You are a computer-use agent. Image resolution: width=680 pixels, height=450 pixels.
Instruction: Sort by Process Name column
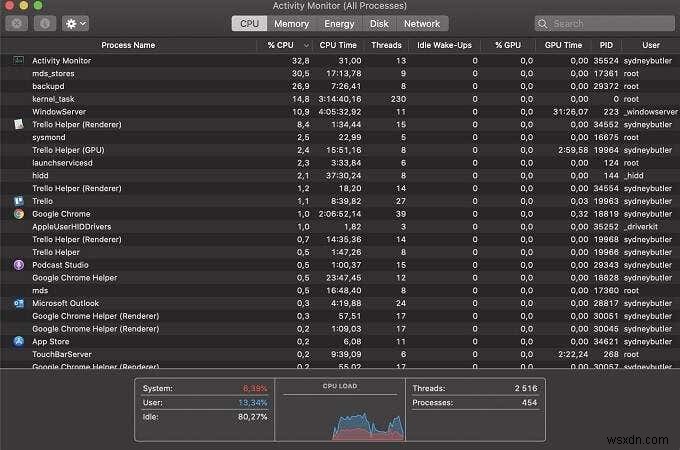pyautogui.click(x=128, y=45)
